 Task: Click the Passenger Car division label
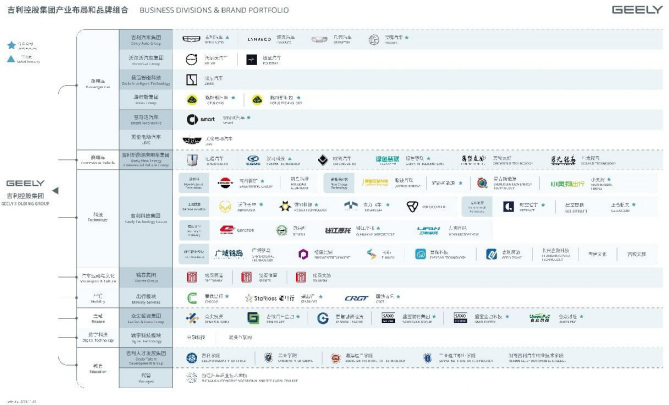click(x=97, y=83)
